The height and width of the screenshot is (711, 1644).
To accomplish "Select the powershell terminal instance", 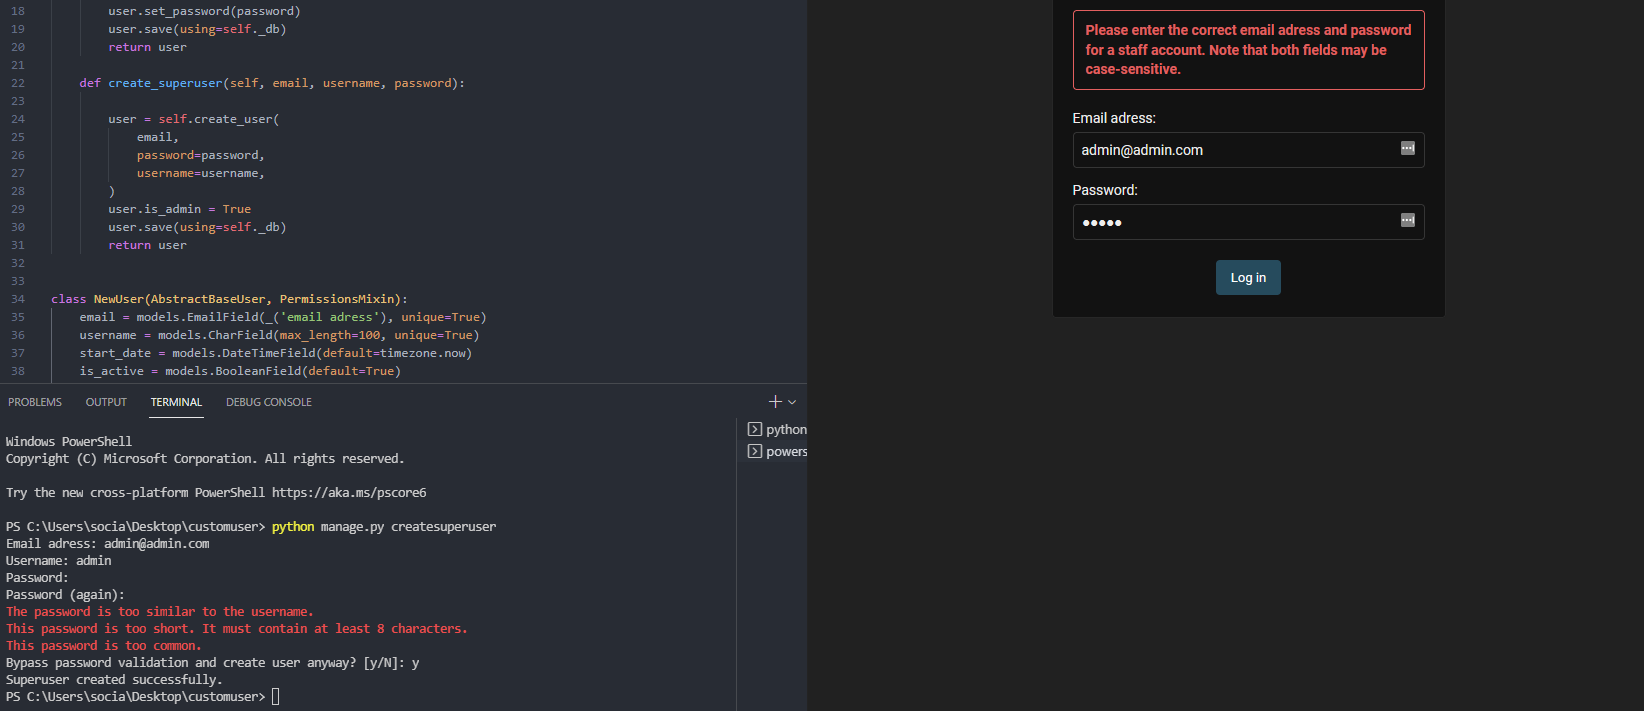I will pyautogui.click(x=778, y=451).
